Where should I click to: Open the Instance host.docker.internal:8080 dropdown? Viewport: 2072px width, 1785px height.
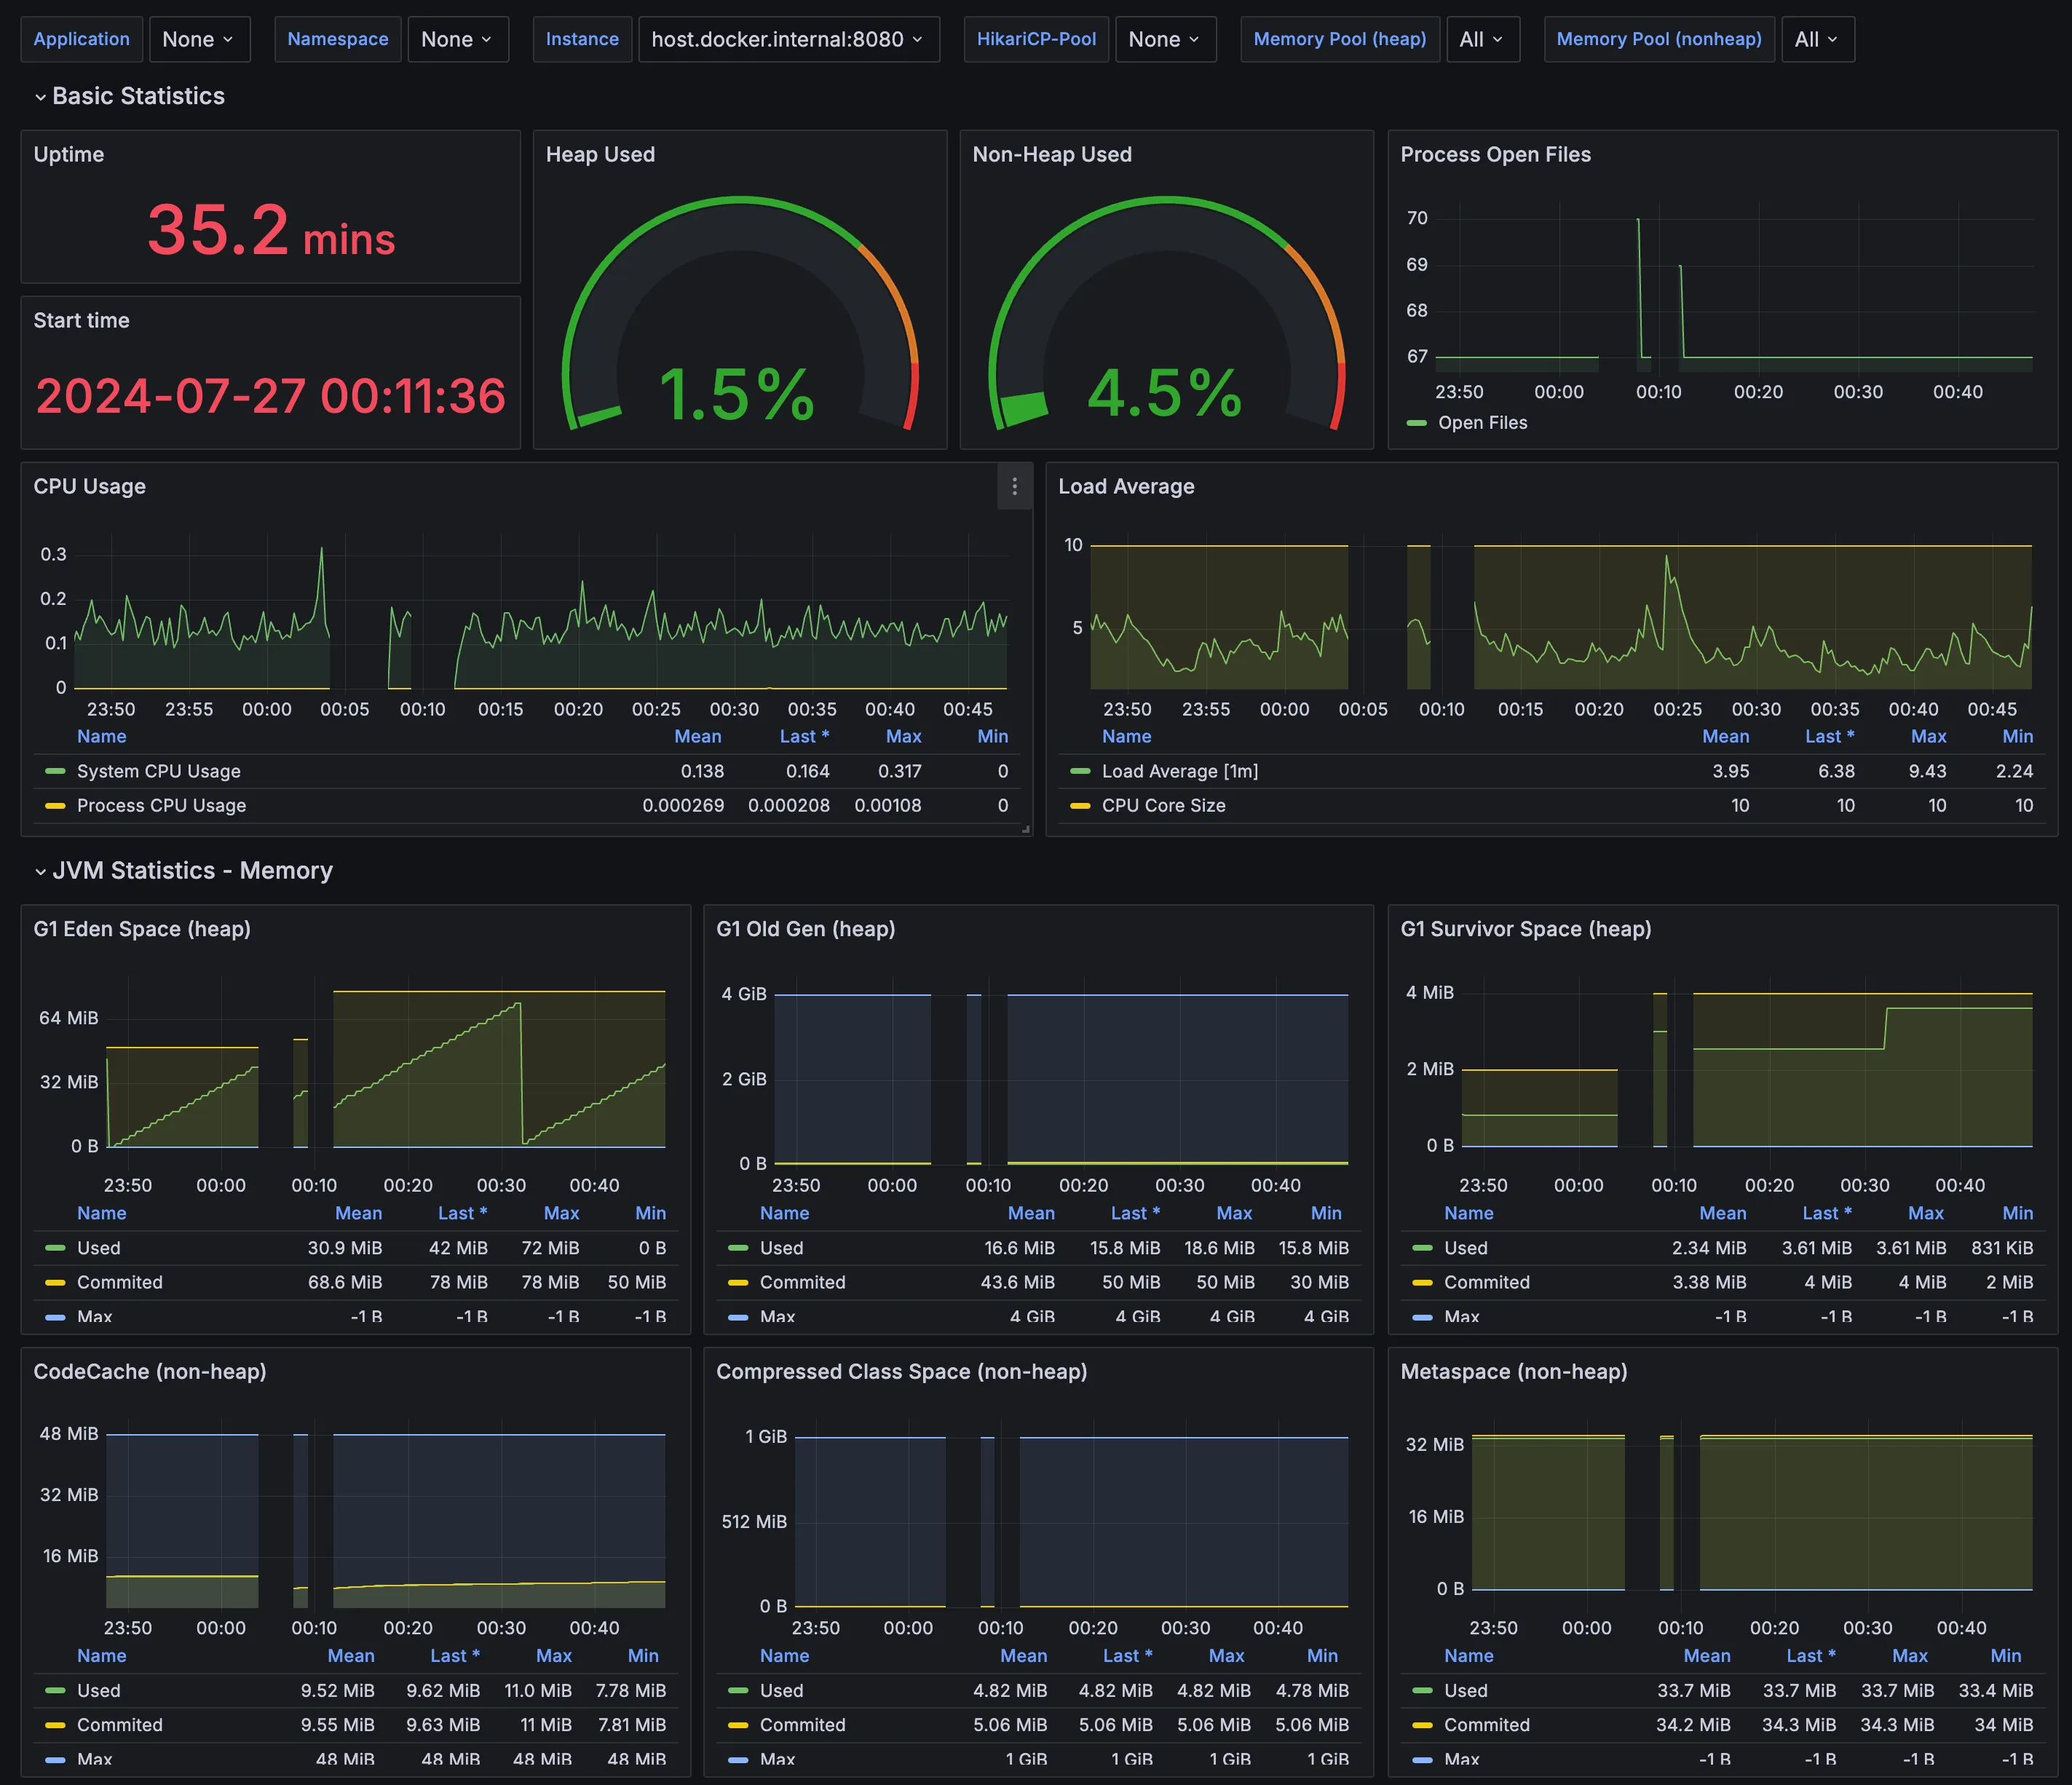tap(787, 39)
